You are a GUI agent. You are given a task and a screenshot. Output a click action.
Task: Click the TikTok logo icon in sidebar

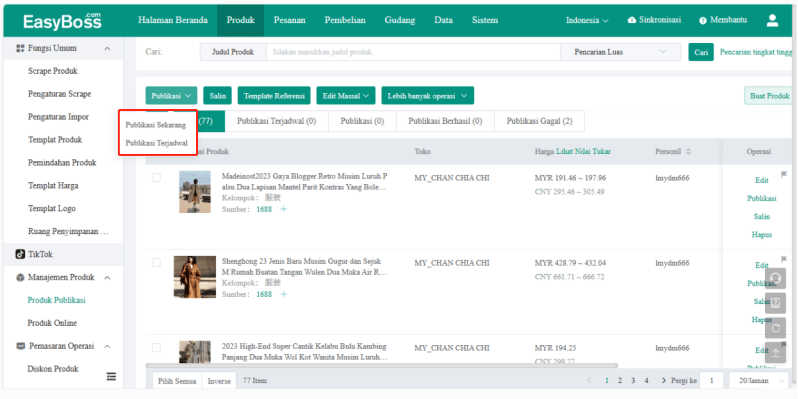pyautogui.click(x=20, y=254)
